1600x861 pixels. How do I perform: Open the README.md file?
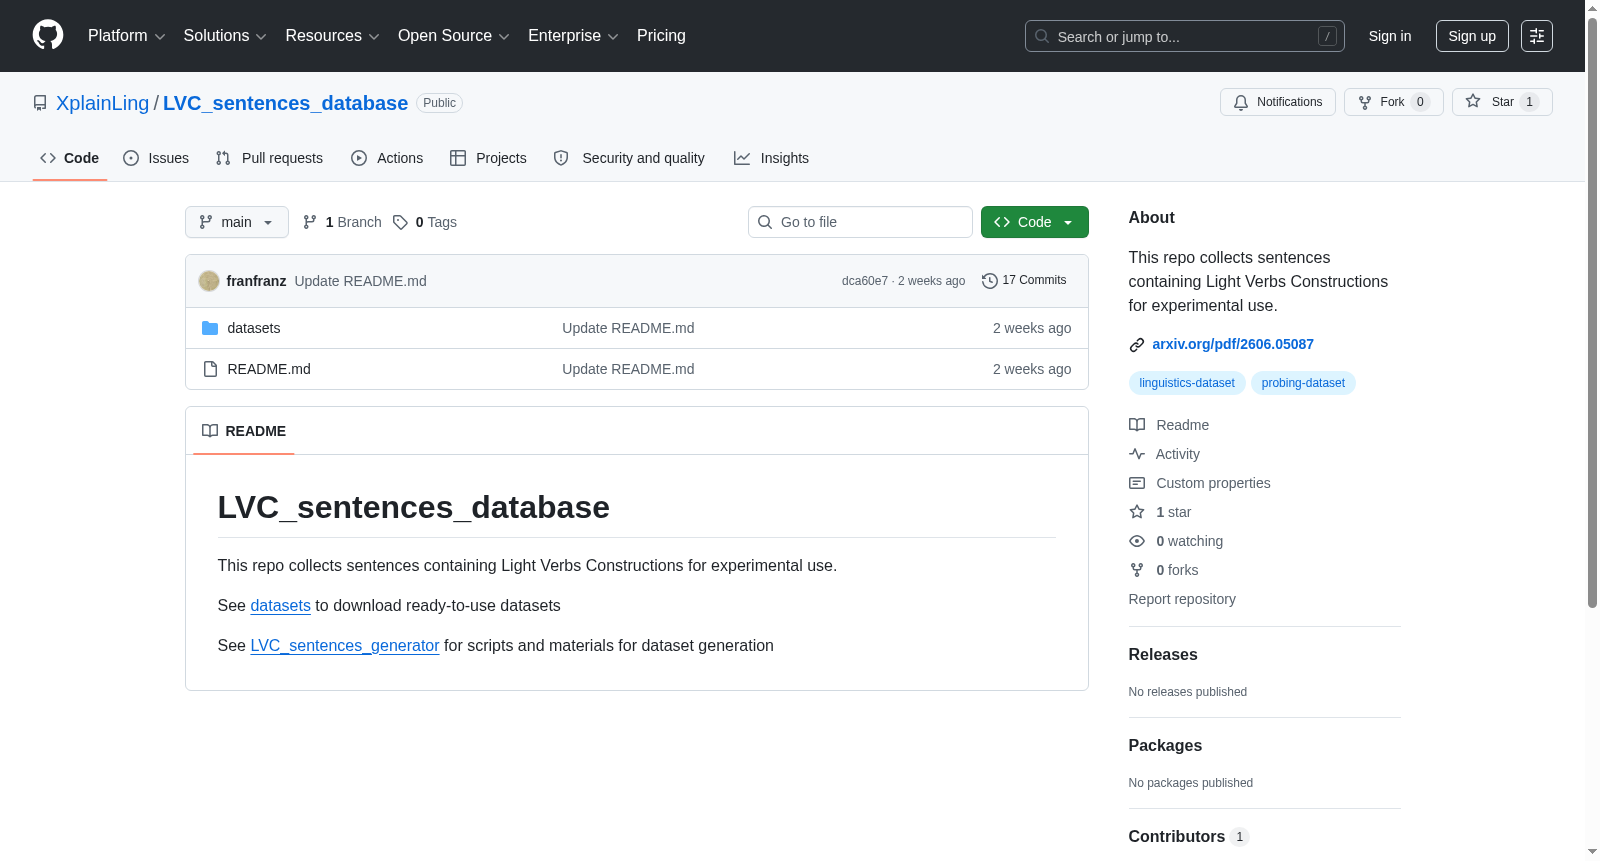point(269,369)
